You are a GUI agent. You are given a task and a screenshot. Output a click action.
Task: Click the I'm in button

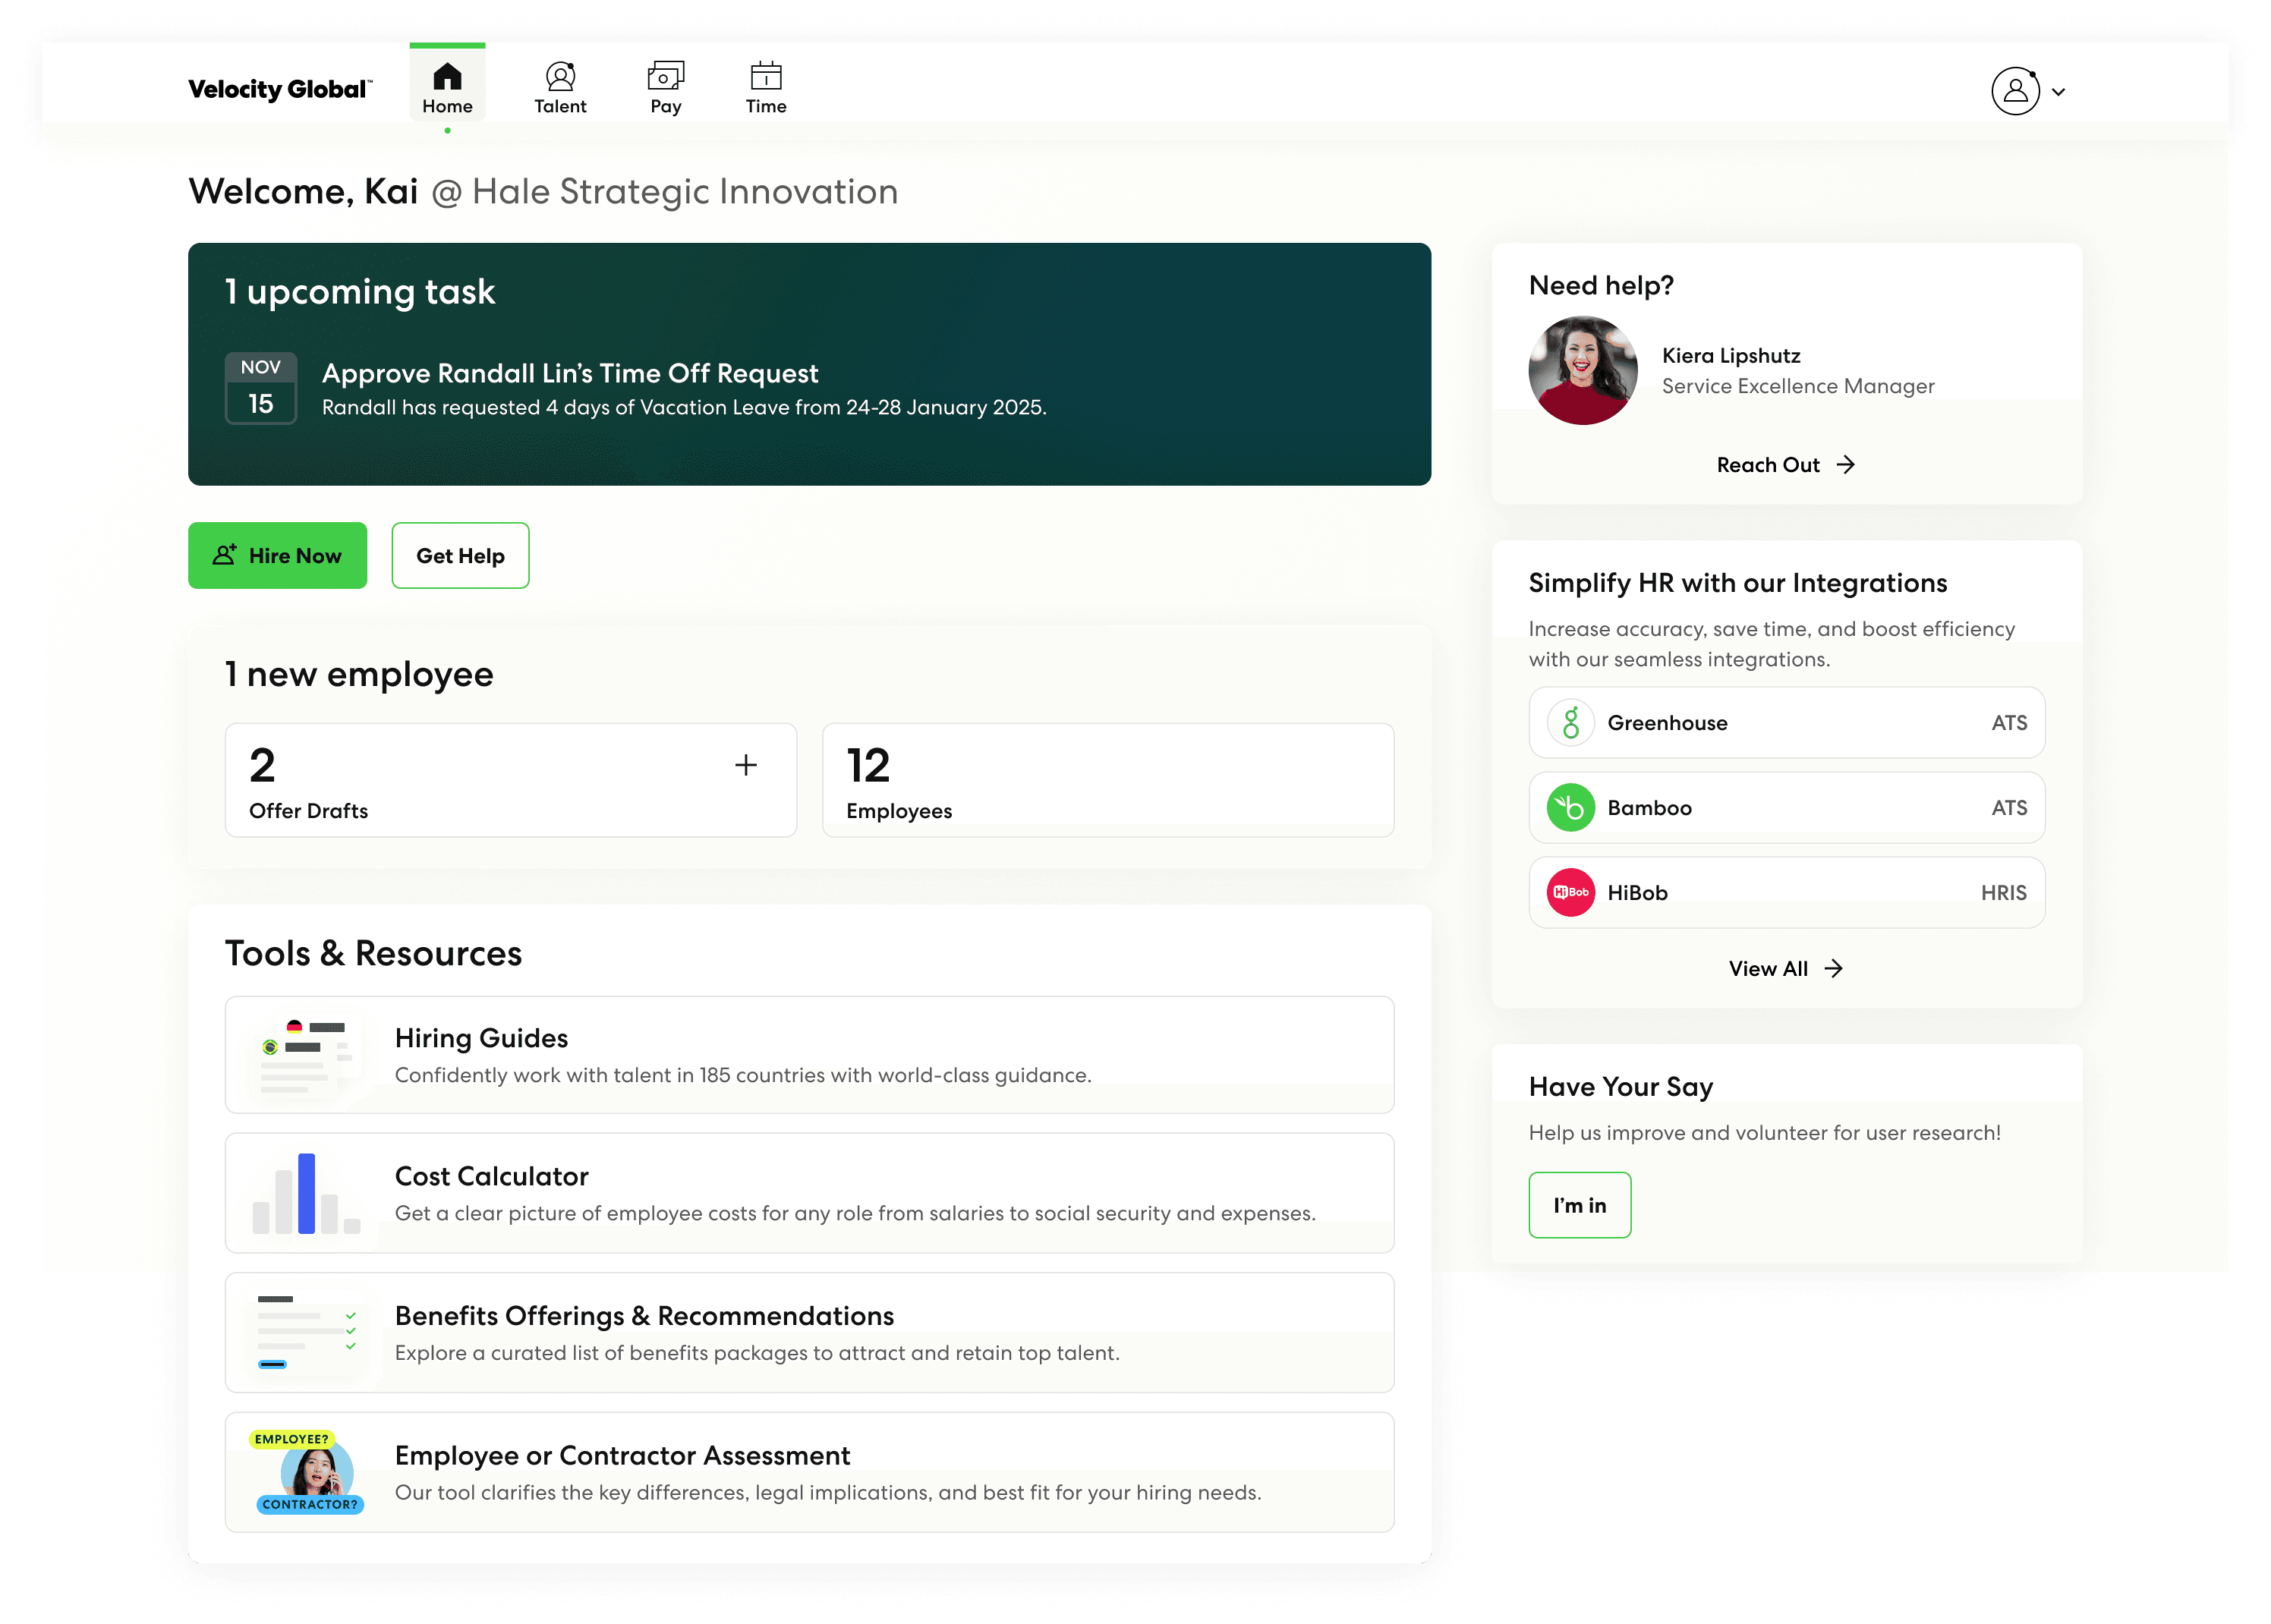(1579, 1206)
